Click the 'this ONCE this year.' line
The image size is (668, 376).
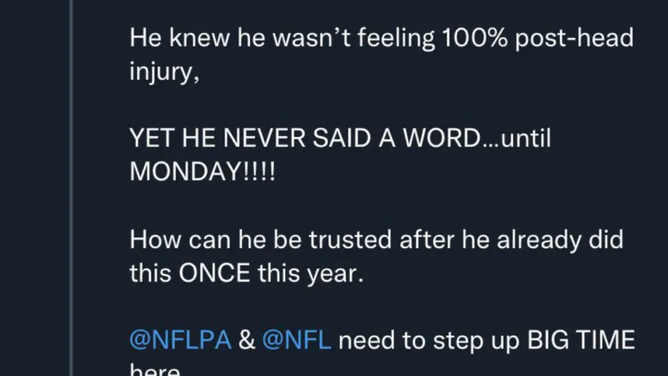pyautogui.click(x=246, y=273)
